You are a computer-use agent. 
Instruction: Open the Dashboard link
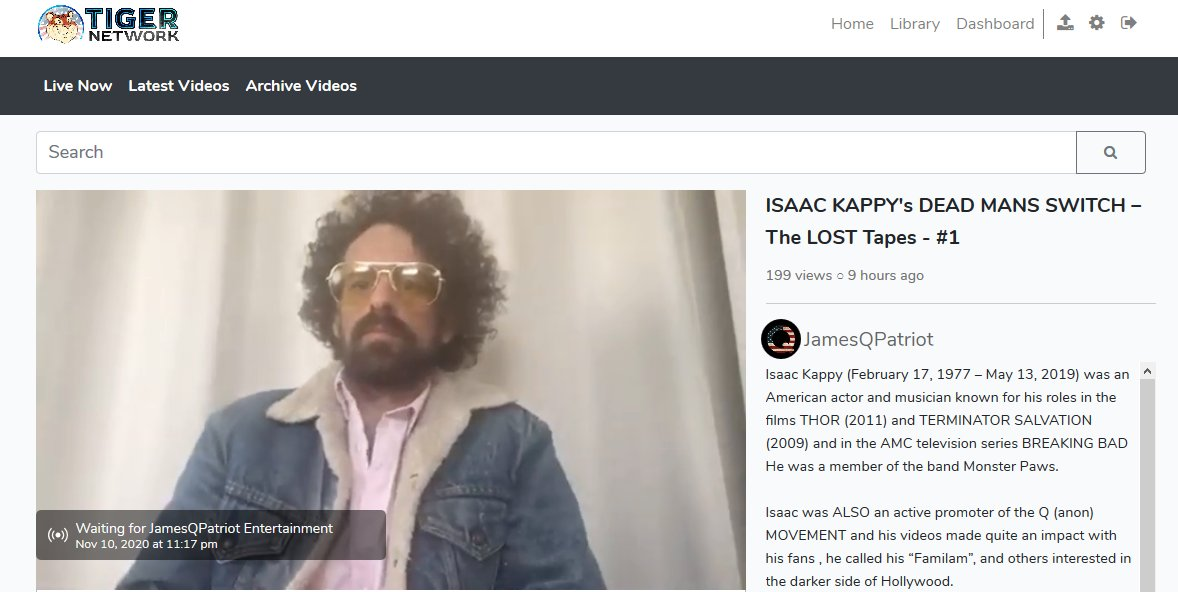click(995, 24)
